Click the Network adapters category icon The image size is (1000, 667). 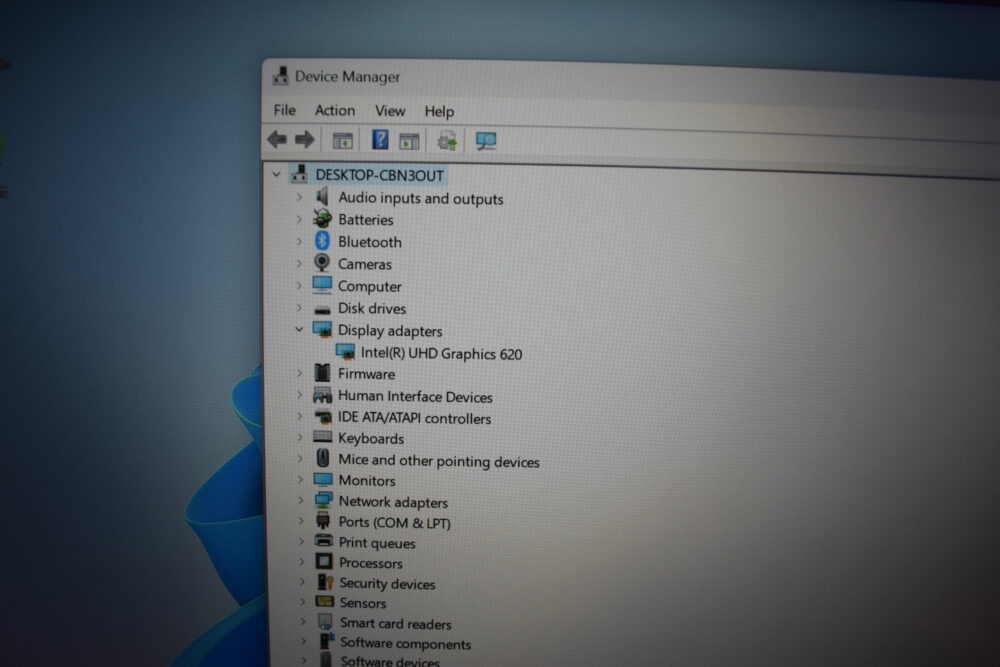[323, 501]
